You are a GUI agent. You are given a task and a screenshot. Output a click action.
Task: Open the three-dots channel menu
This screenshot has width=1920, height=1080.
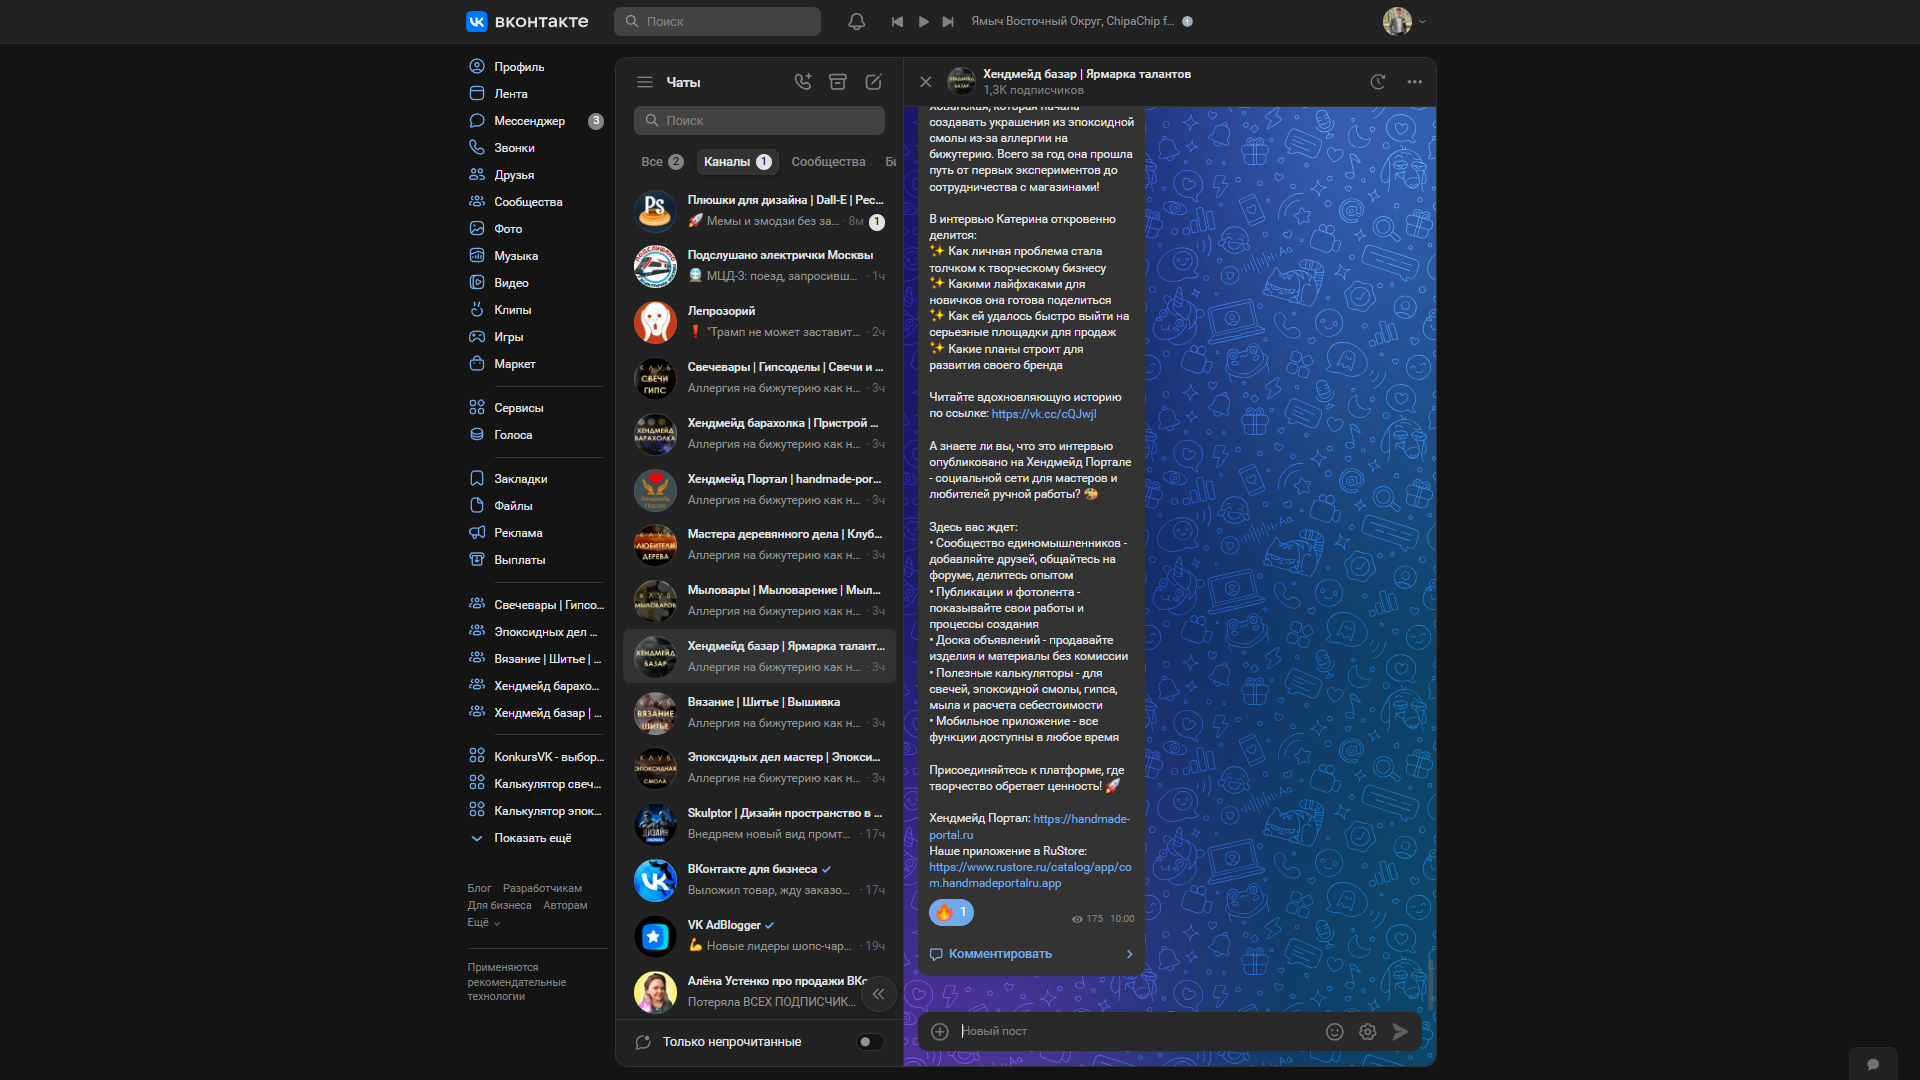click(1414, 82)
